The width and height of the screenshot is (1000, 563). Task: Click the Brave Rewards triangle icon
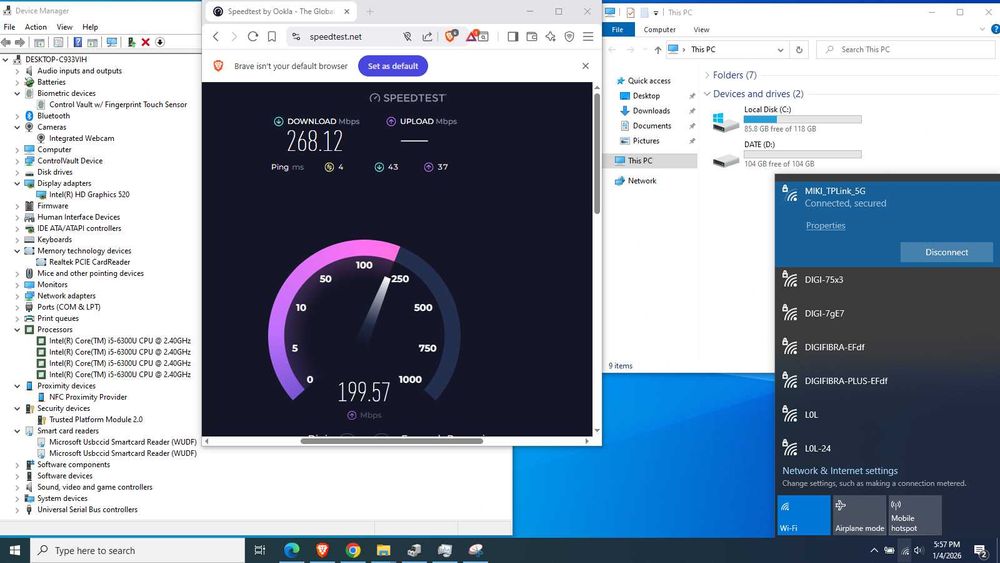[471, 36]
